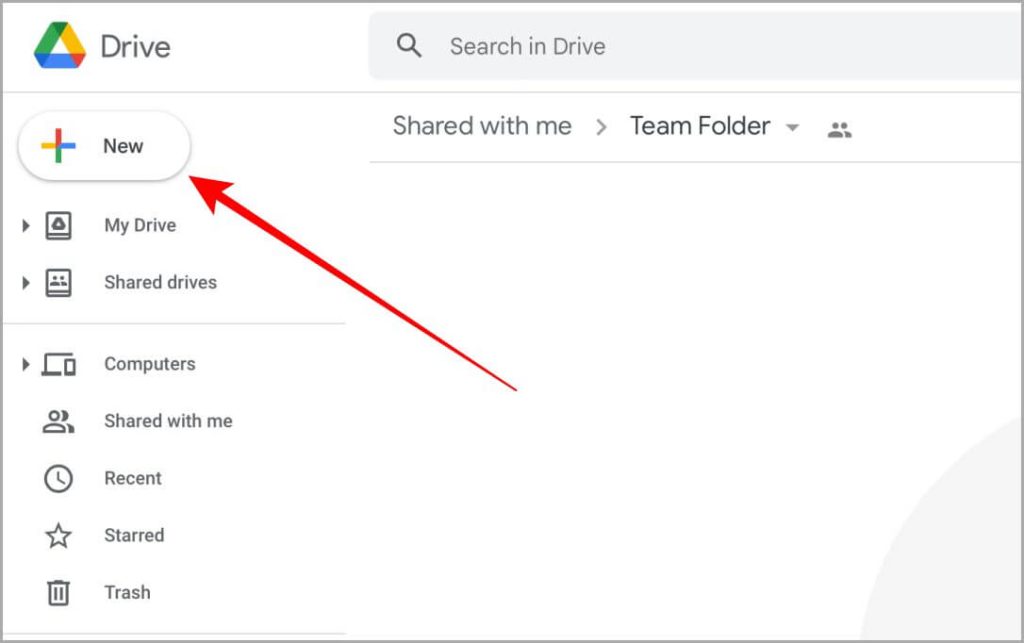
Task: Select Starred in the sidebar menu
Action: point(133,535)
